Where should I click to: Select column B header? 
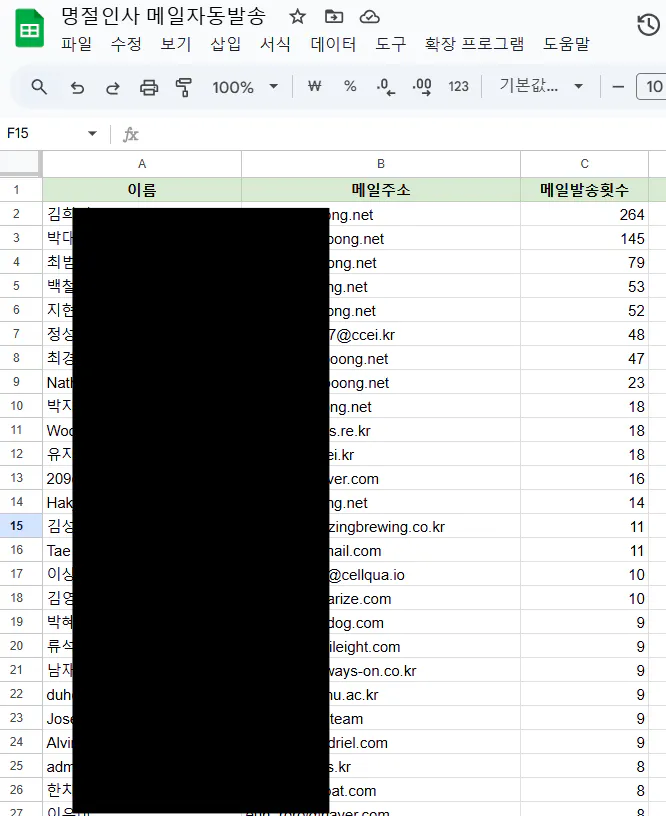[x=381, y=164]
